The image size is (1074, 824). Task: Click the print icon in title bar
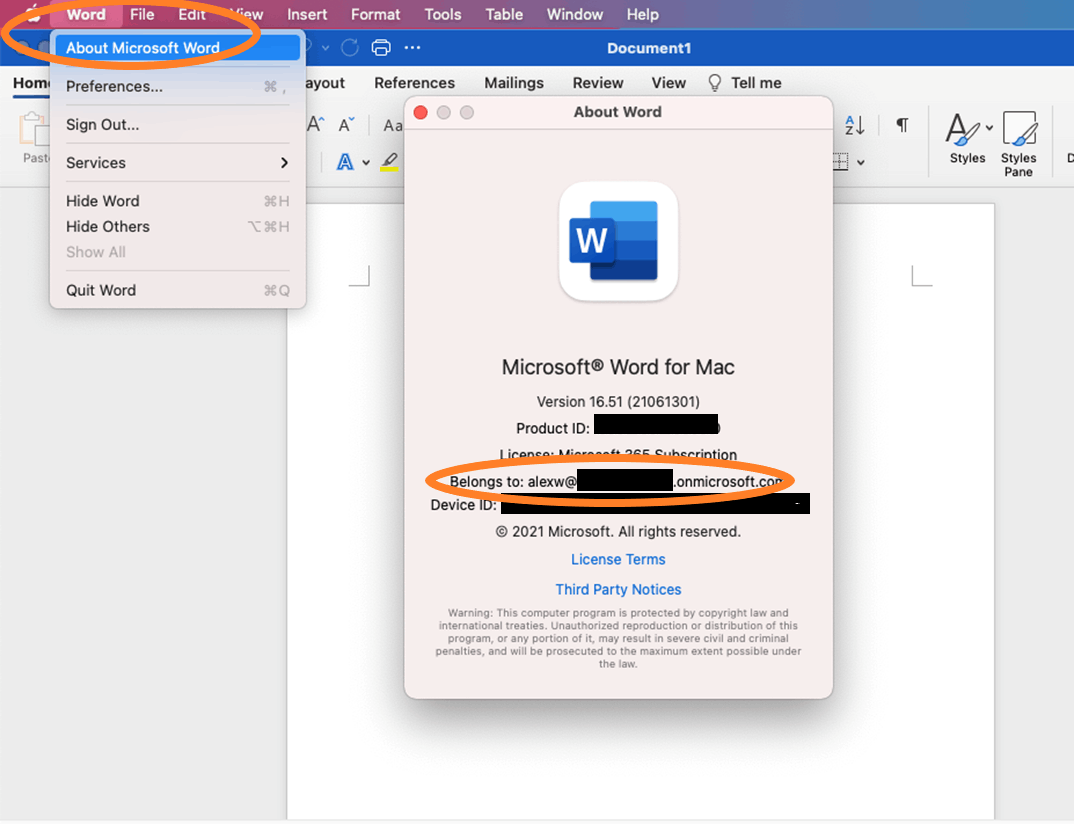click(381, 47)
